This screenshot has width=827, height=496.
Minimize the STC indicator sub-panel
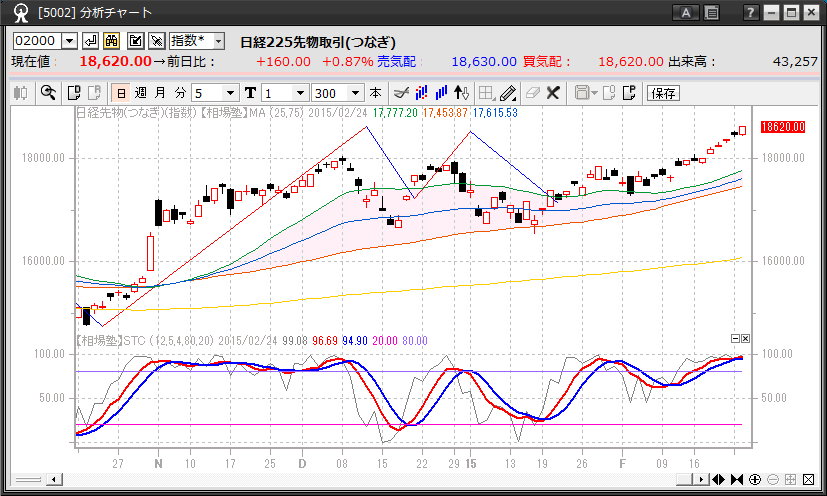[x=735, y=339]
